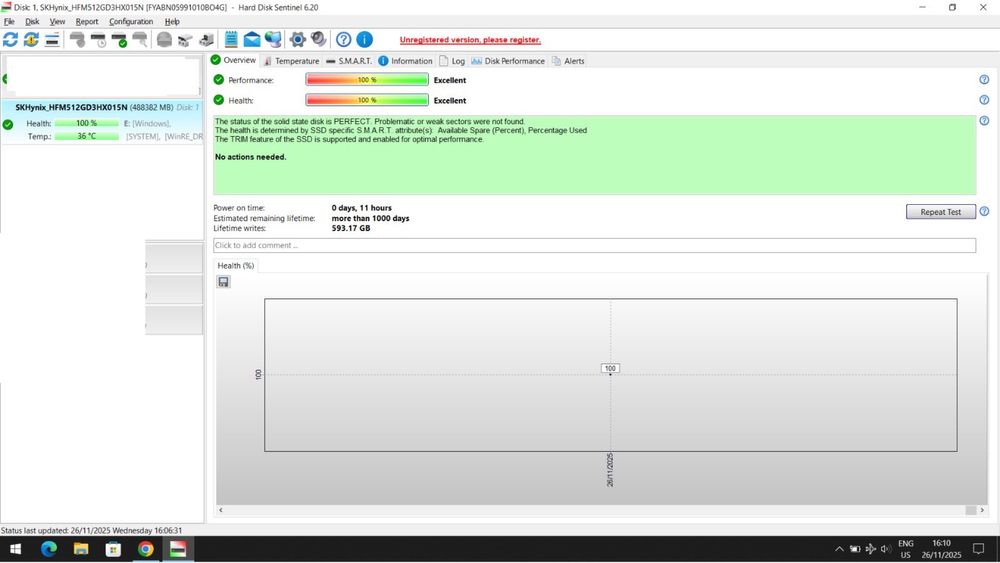The image size is (1000, 563).
Task: Click the 593.17 GB lifetime writes value
Action: 351,228
